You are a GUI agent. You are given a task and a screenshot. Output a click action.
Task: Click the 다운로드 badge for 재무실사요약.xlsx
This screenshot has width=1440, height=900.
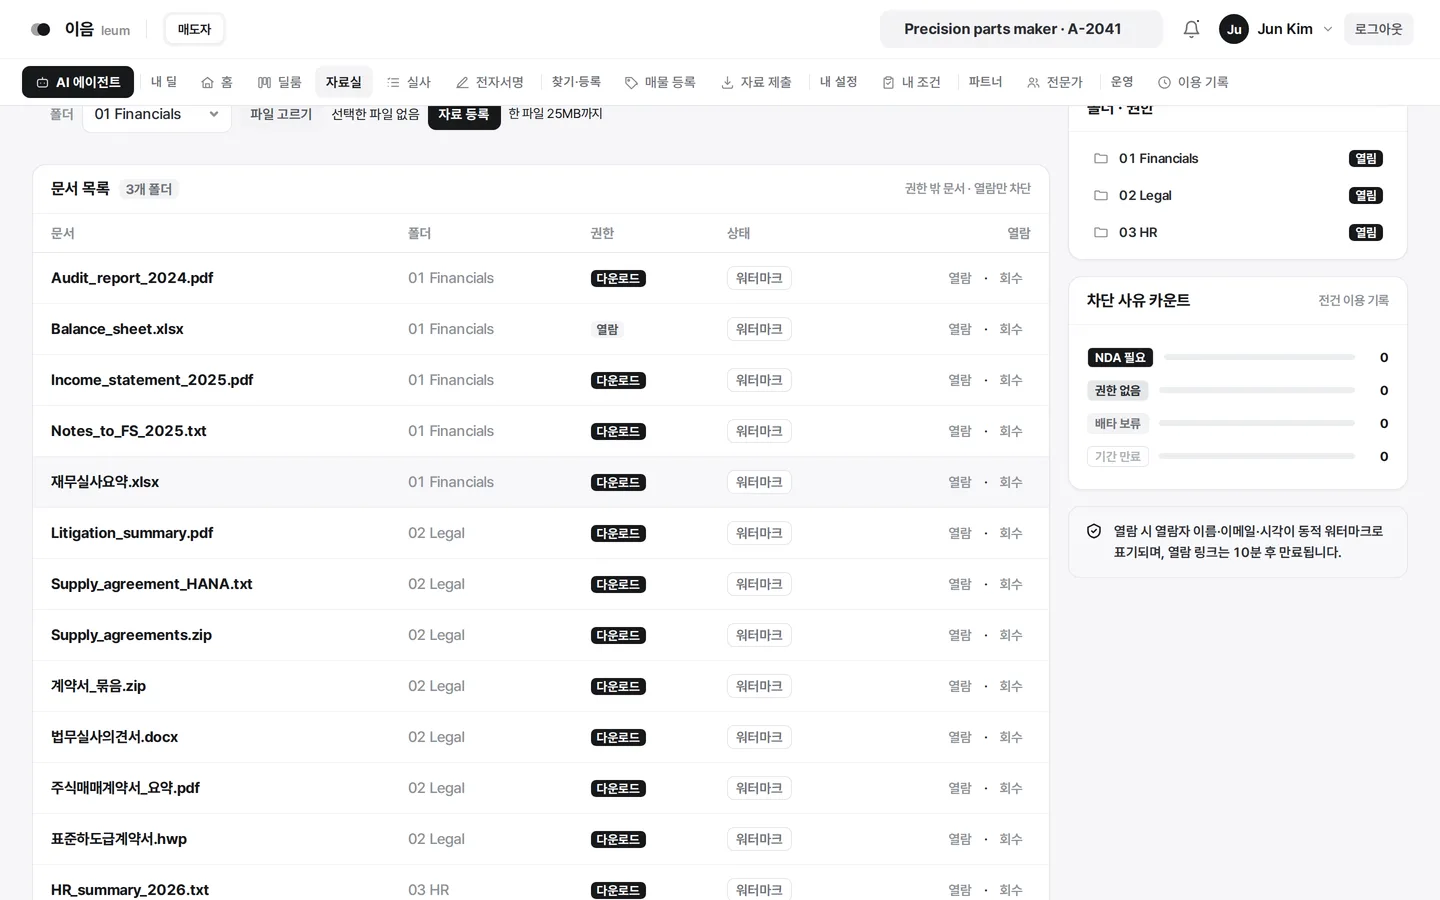[x=618, y=482]
